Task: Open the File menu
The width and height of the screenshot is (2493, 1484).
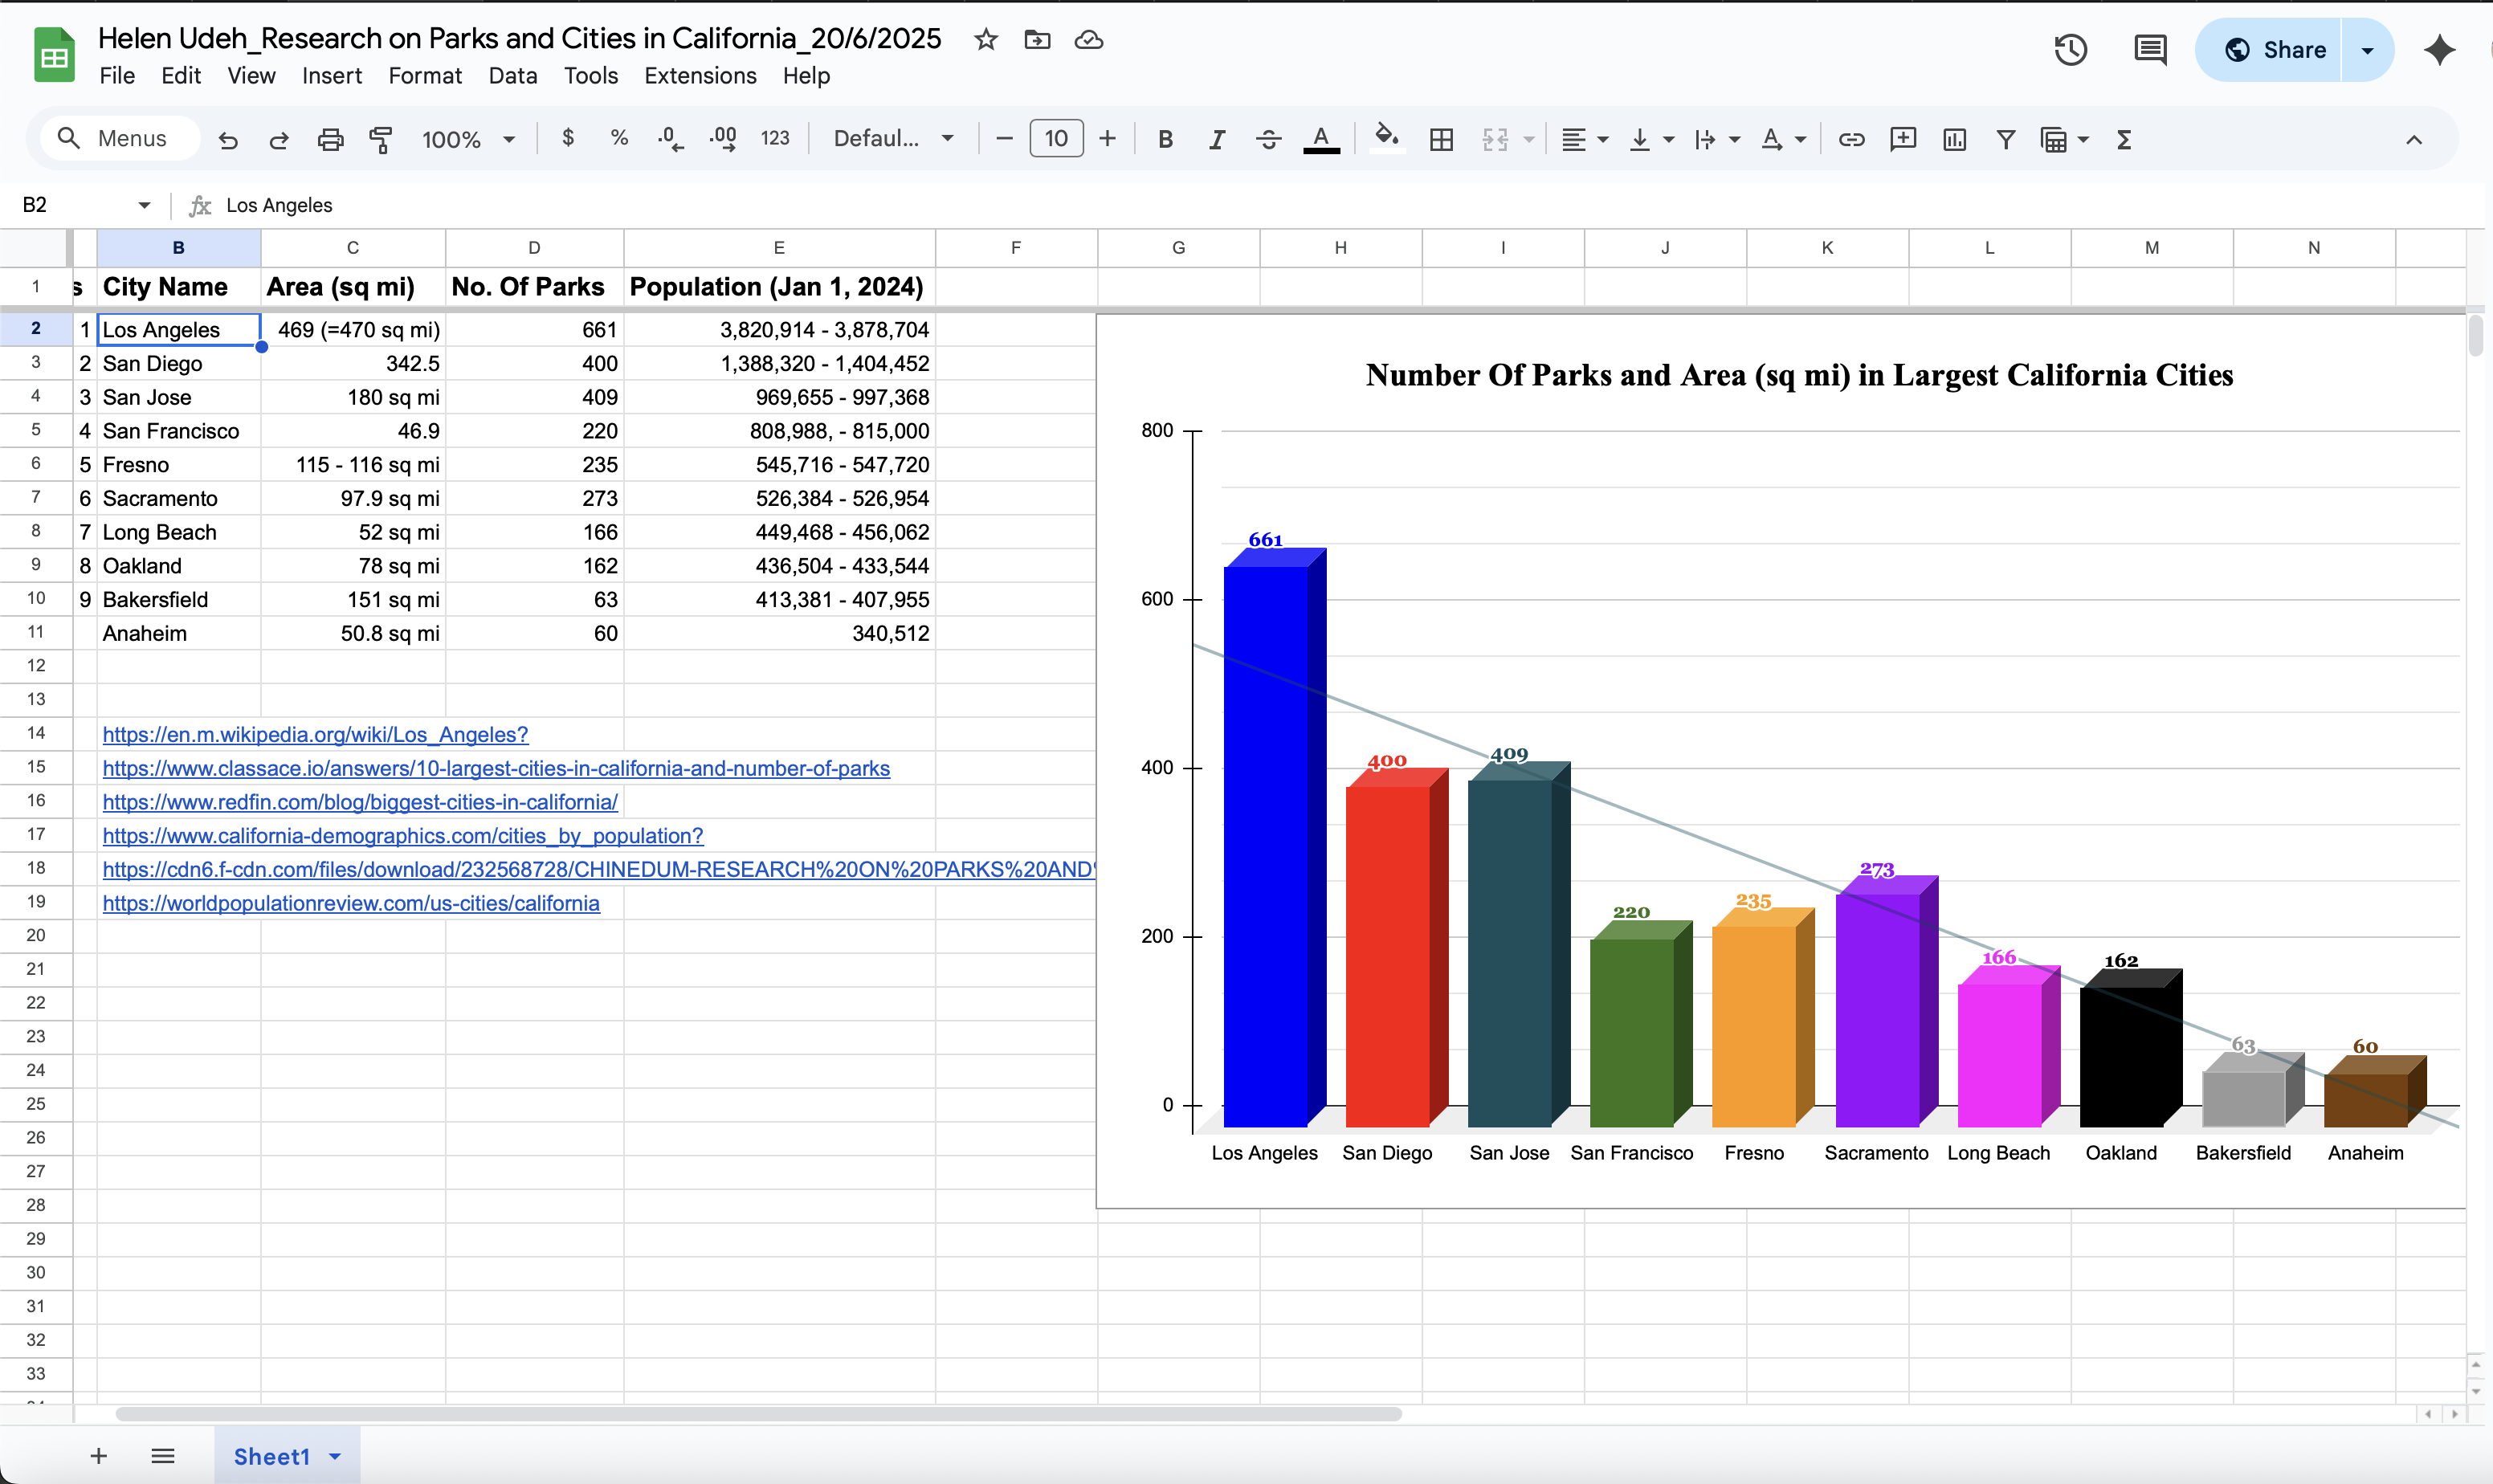Action: click(117, 76)
